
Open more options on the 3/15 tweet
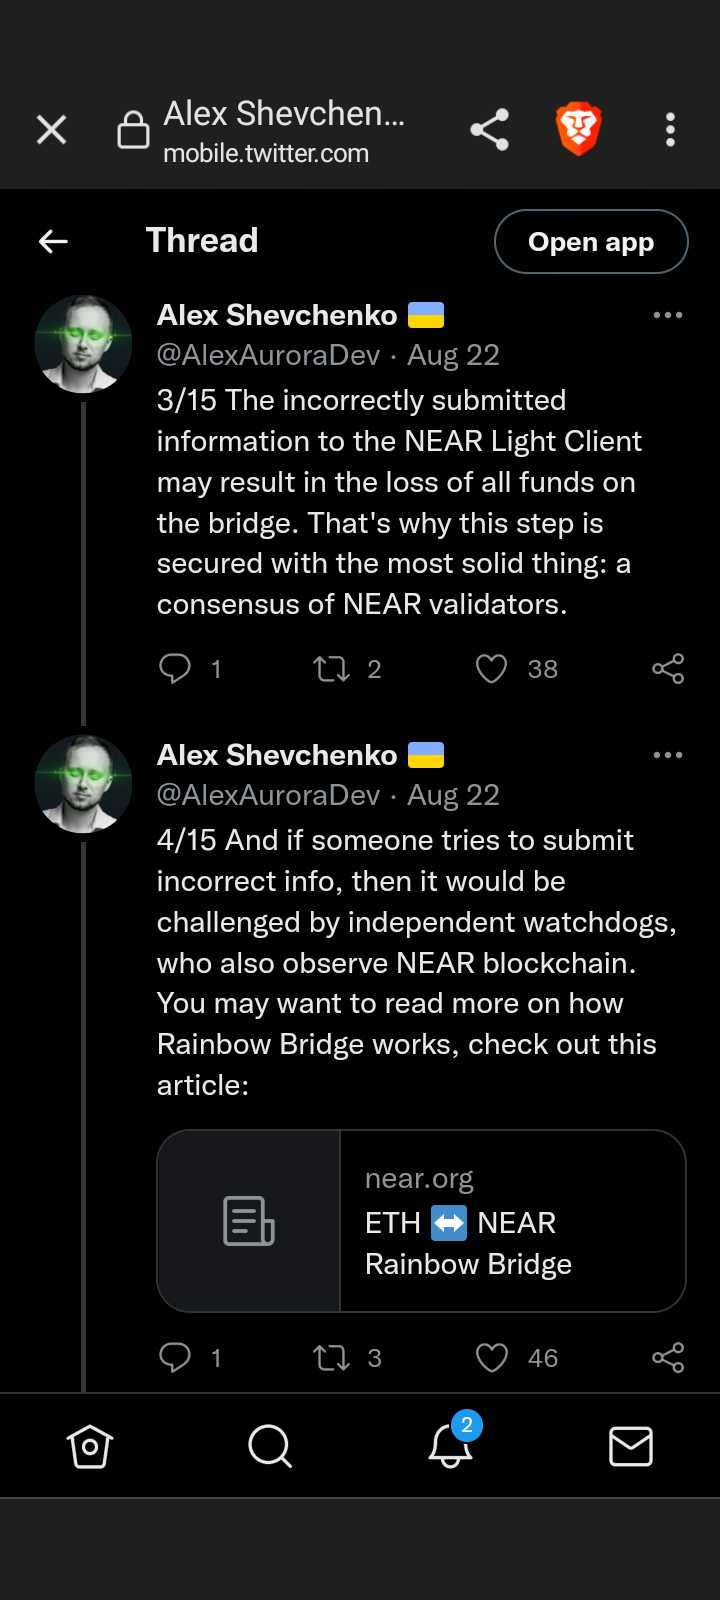click(x=667, y=315)
